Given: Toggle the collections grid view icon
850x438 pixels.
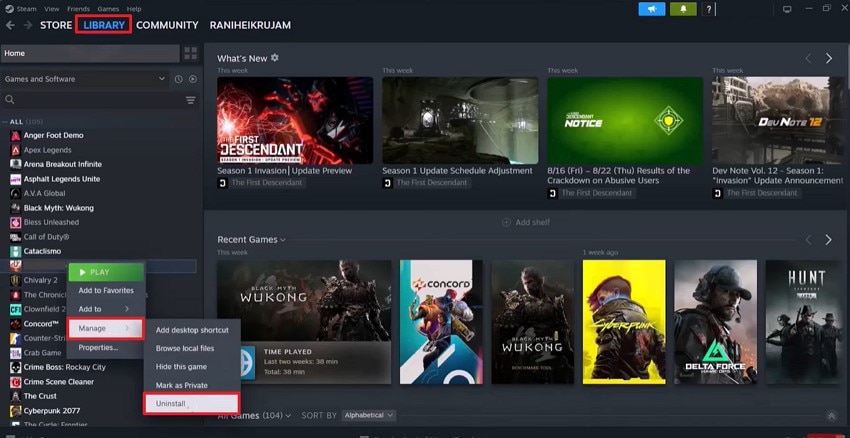Looking at the screenshot, I should point(191,53).
